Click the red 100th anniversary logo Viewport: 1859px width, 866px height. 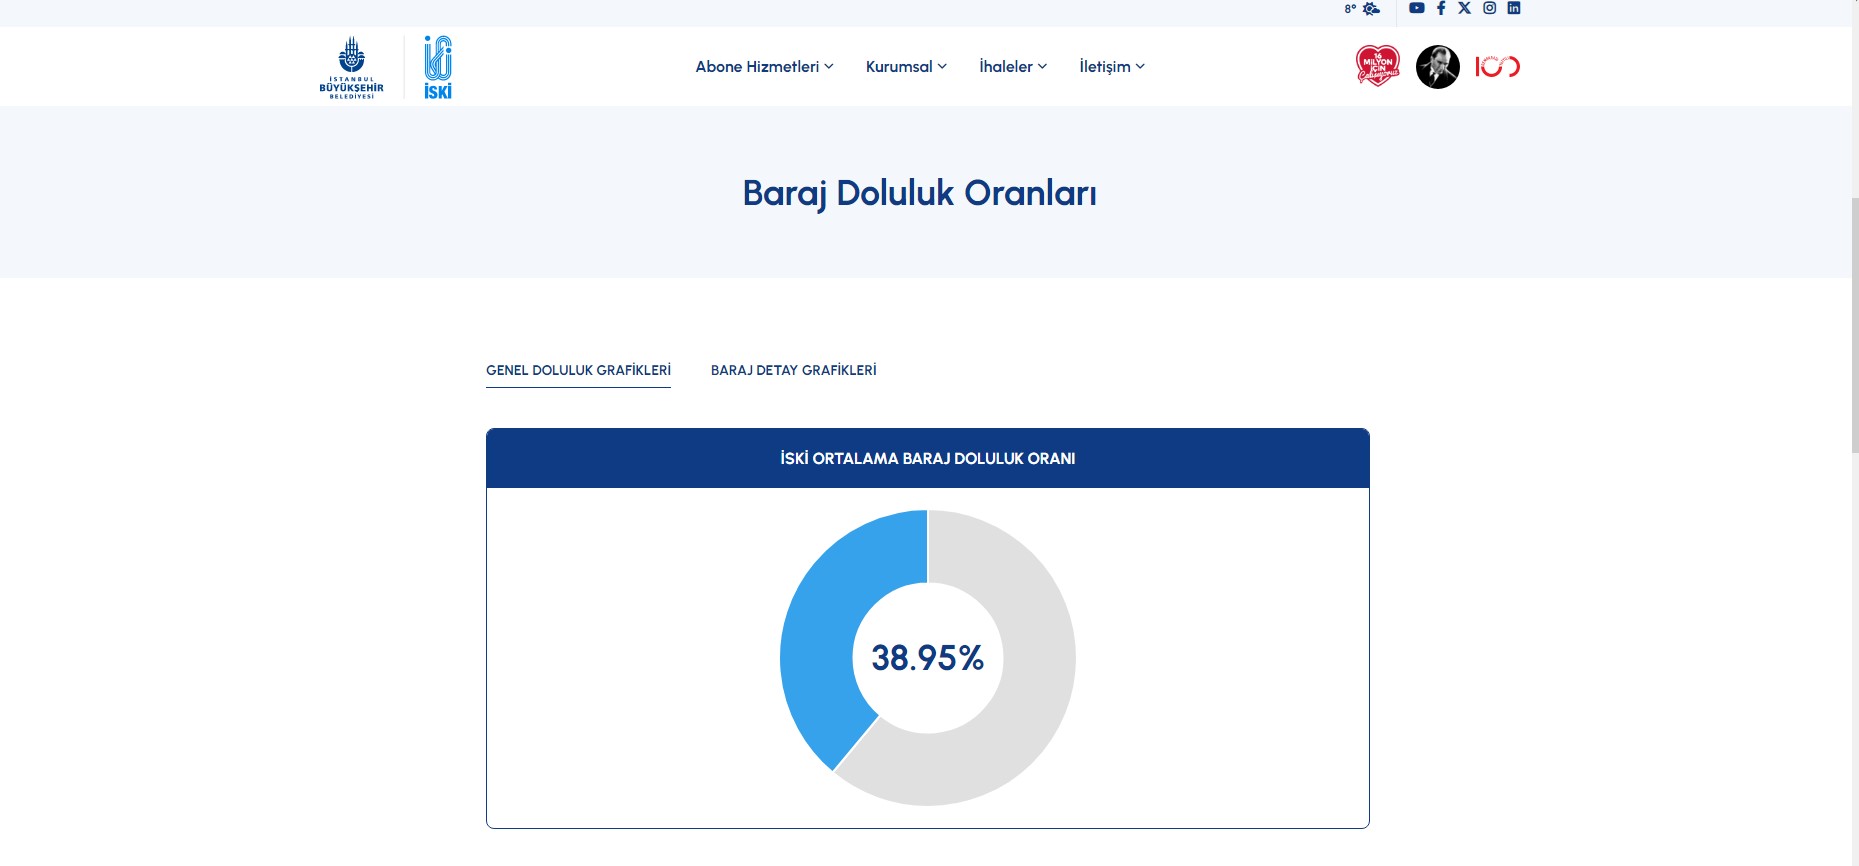1497,66
